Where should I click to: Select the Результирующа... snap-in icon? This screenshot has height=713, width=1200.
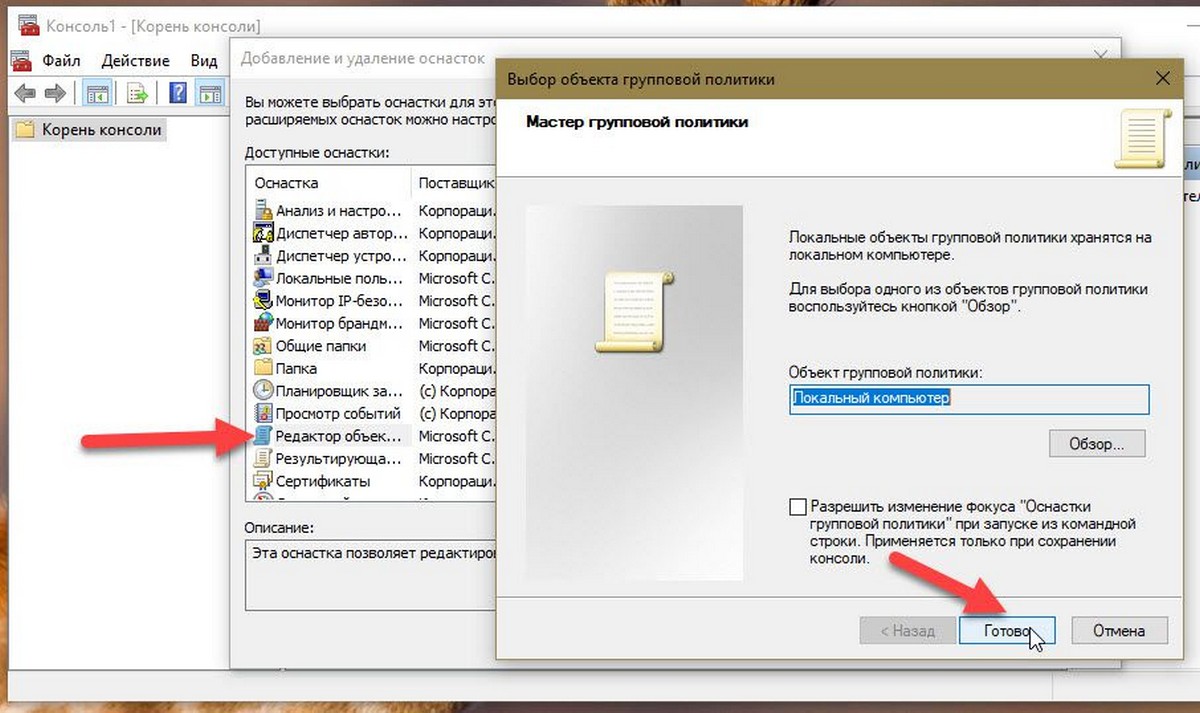click(x=263, y=458)
